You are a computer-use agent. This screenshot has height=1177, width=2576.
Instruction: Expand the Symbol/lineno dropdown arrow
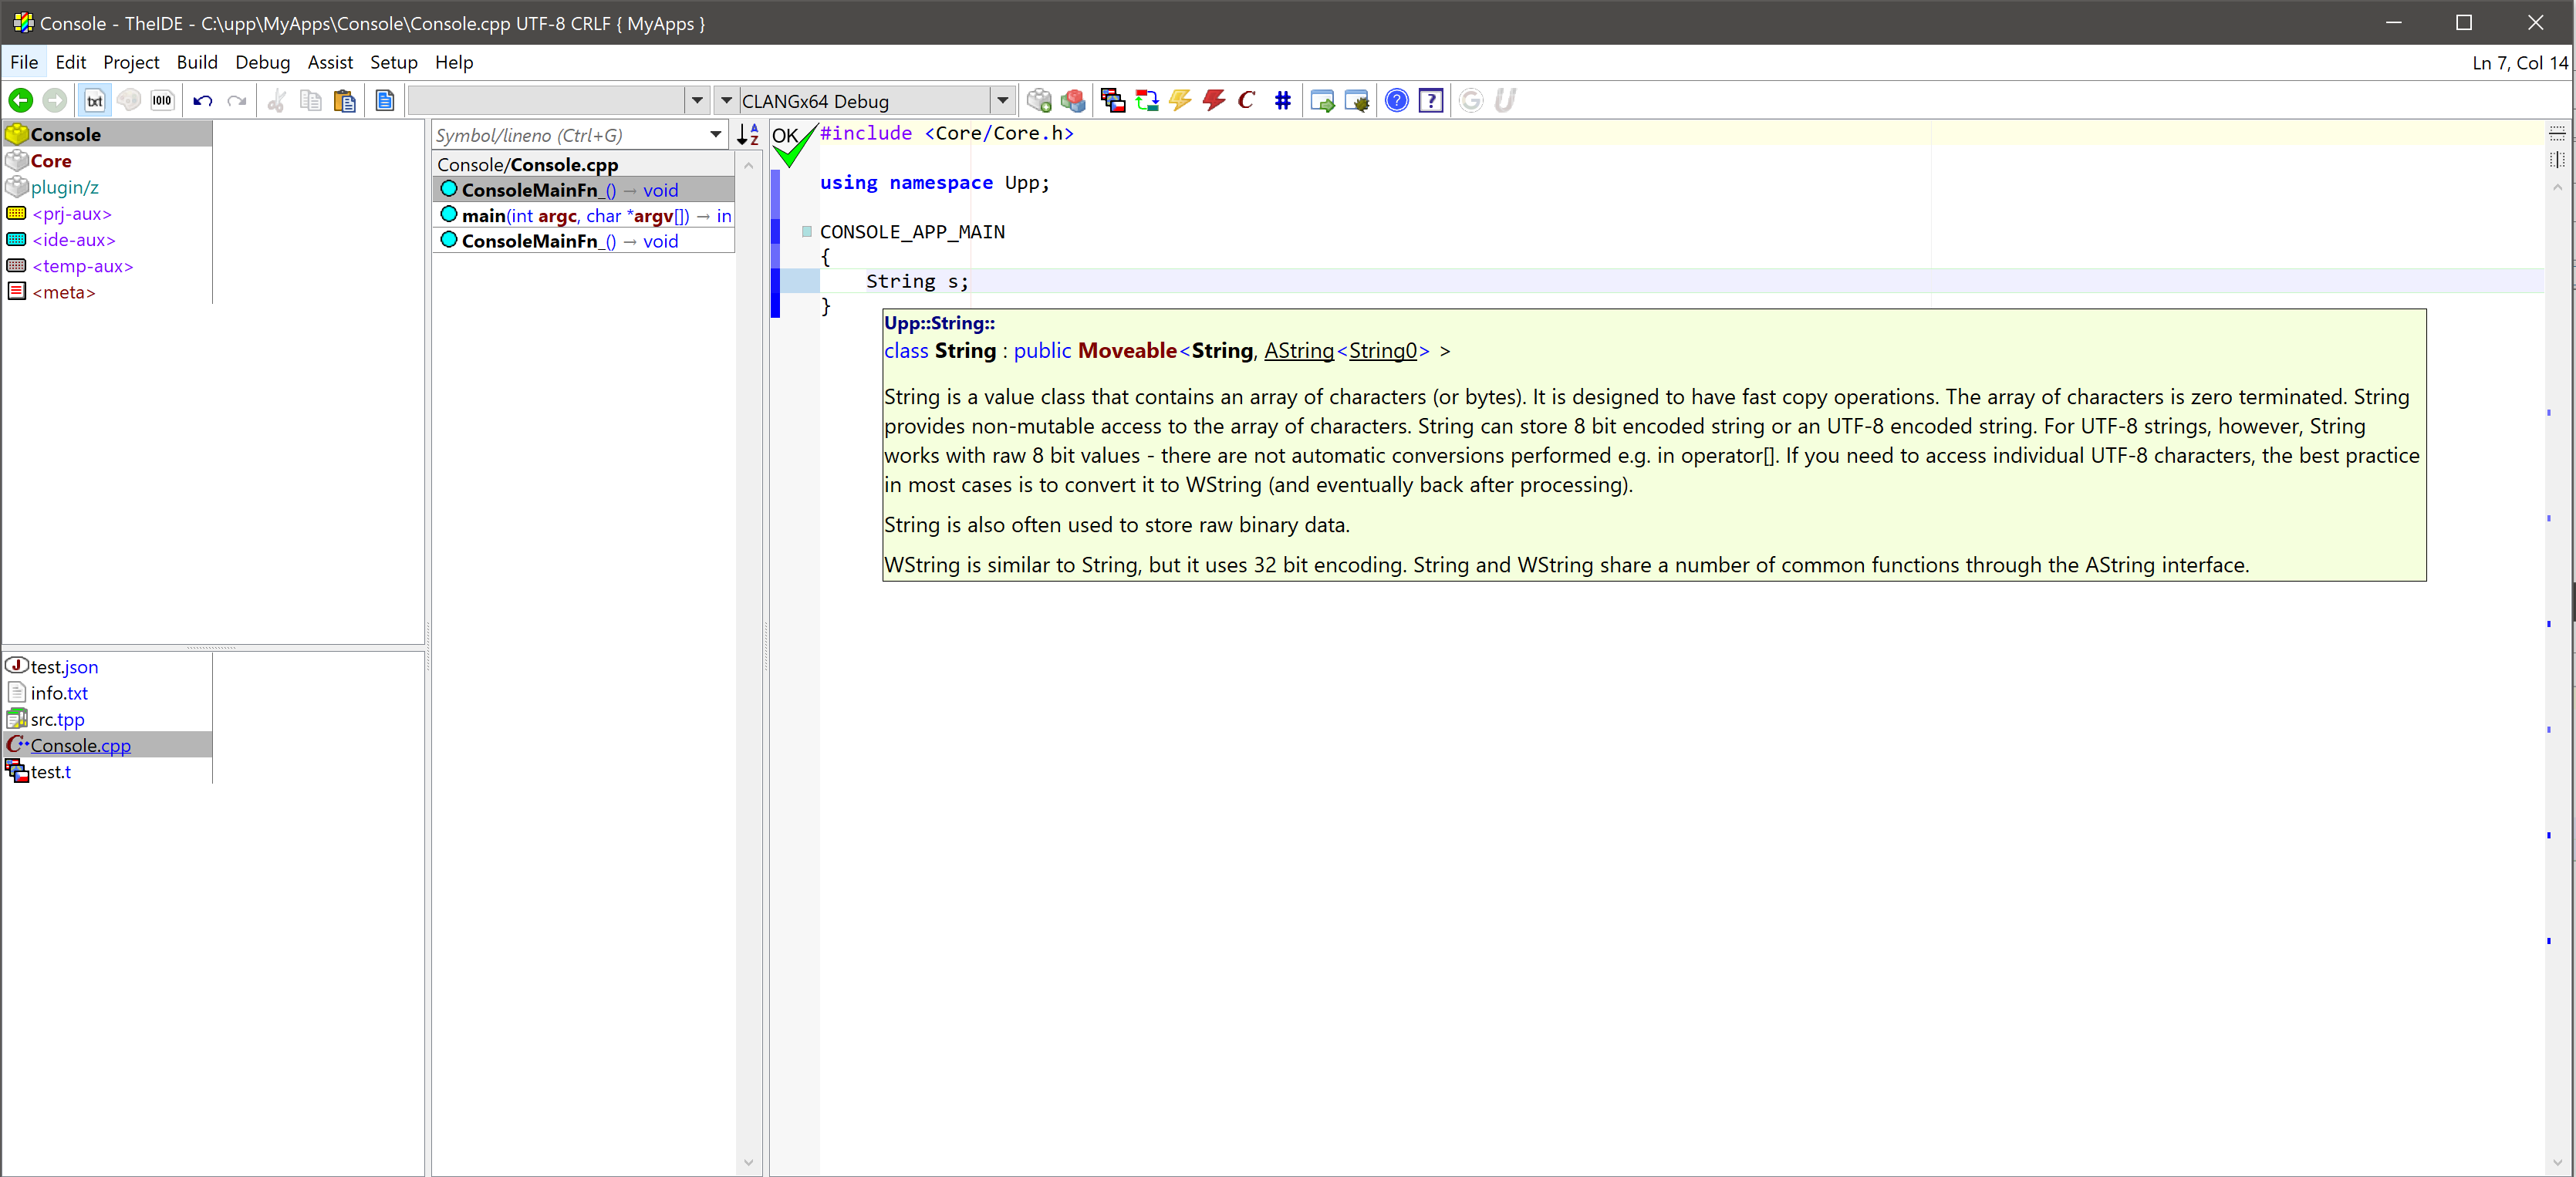pos(715,135)
